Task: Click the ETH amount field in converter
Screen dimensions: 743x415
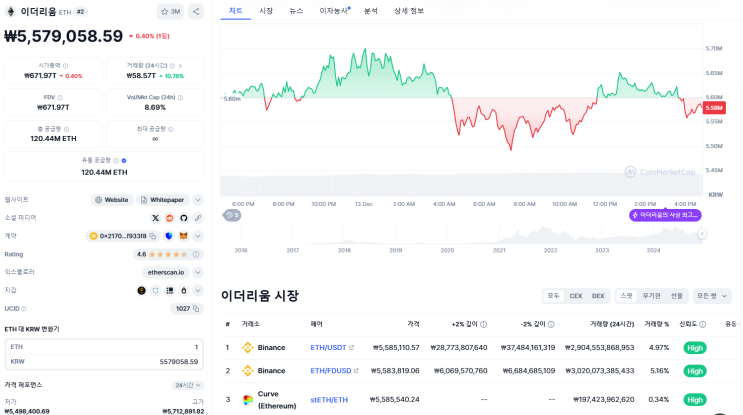Action: click(104, 347)
